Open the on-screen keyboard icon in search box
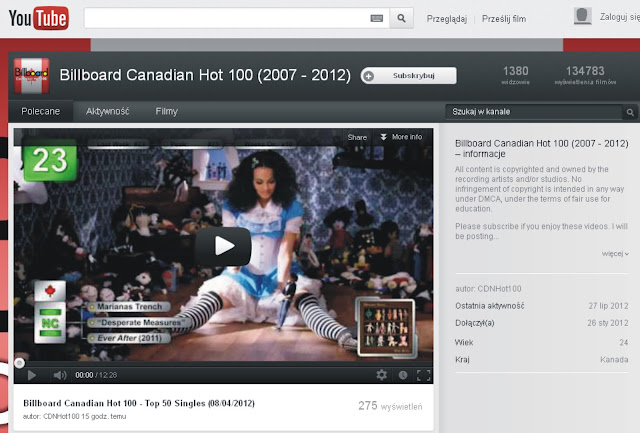The width and height of the screenshot is (640, 433). click(376, 18)
